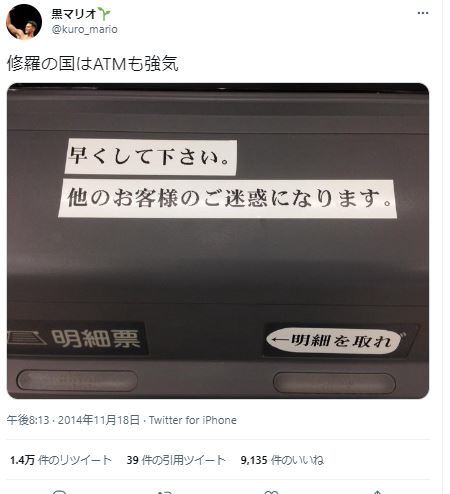The image size is (450, 494).
Task: View the 1.4万 件のリツイート list
Action: (x=61, y=460)
